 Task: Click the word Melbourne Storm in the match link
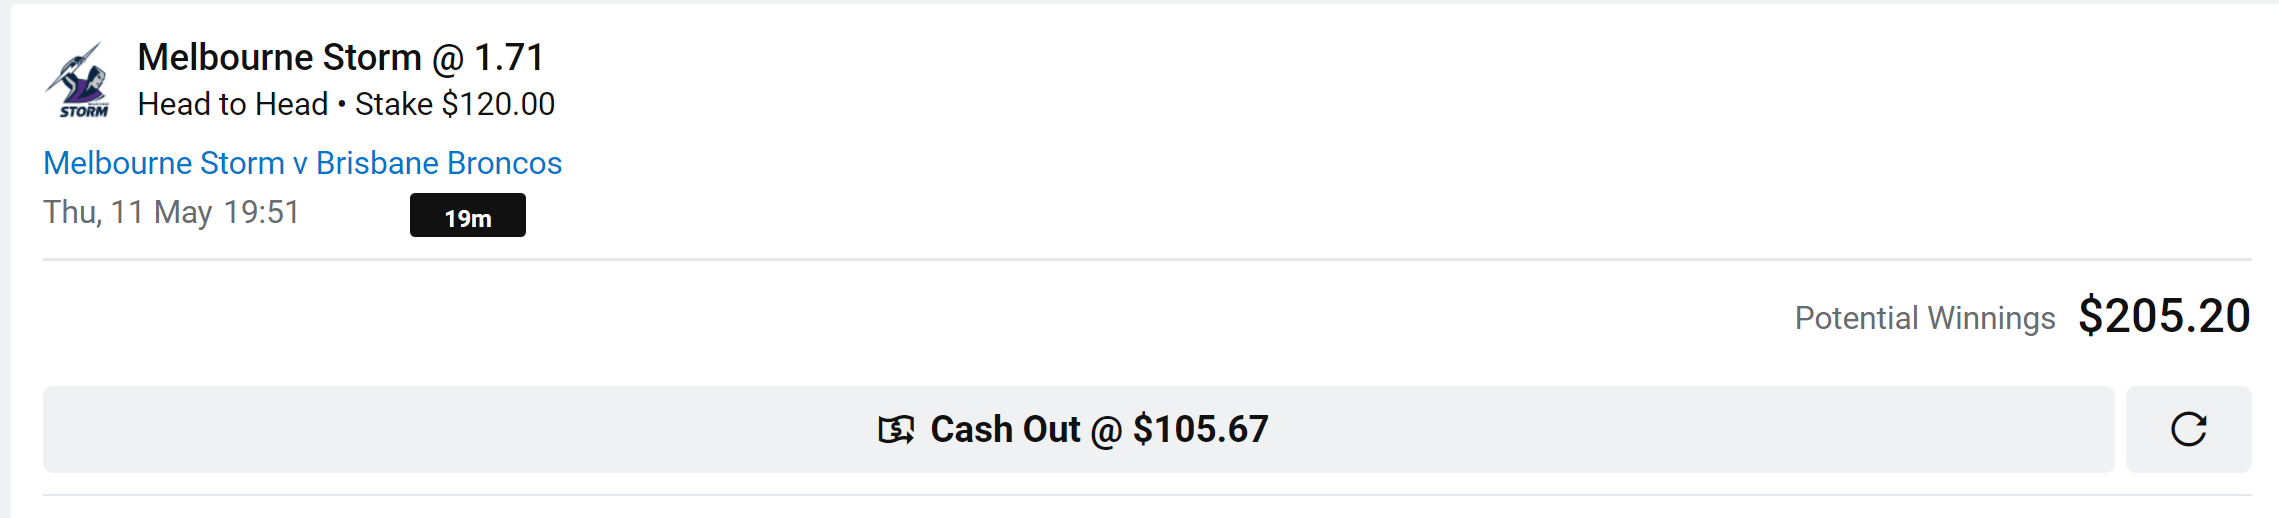164,163
